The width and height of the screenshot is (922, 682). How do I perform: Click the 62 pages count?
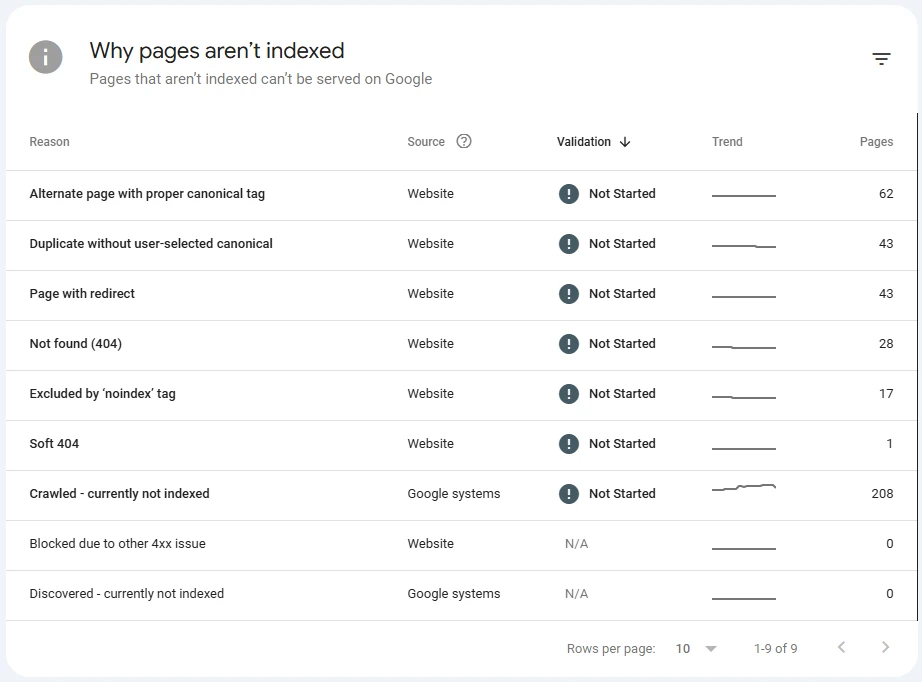(886, 193)
